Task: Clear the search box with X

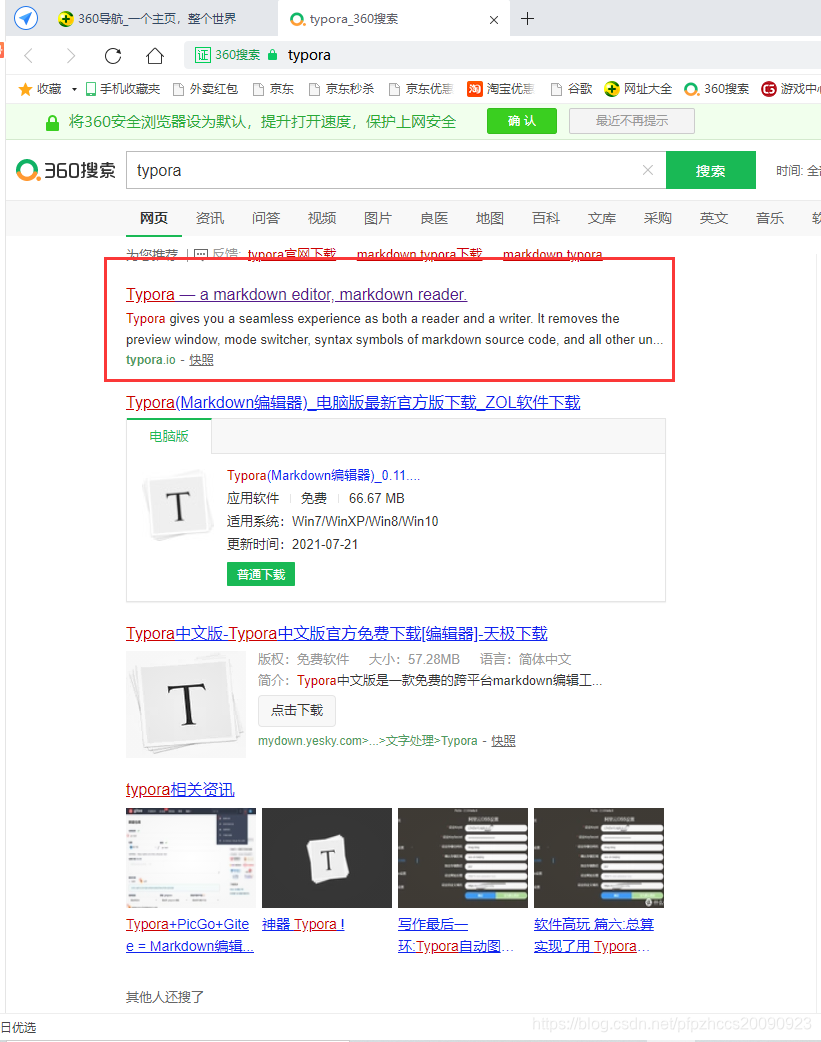Action: click(648, 170)
